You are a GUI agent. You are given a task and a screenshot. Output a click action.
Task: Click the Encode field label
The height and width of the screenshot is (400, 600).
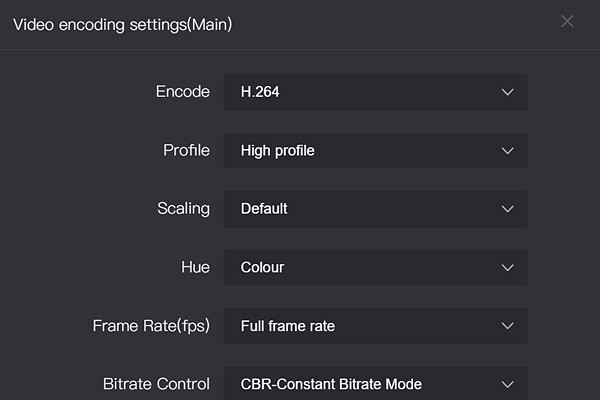tap(183, 92)
